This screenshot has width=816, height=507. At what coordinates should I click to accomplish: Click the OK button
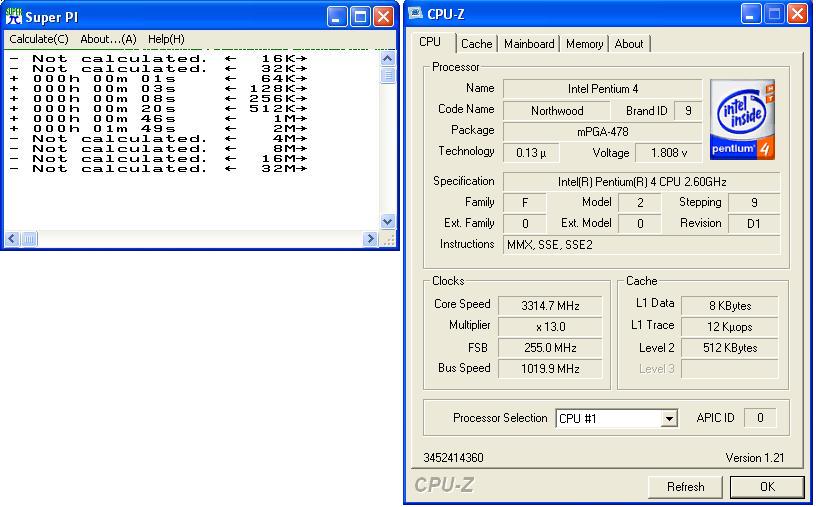tap(767, 487)
